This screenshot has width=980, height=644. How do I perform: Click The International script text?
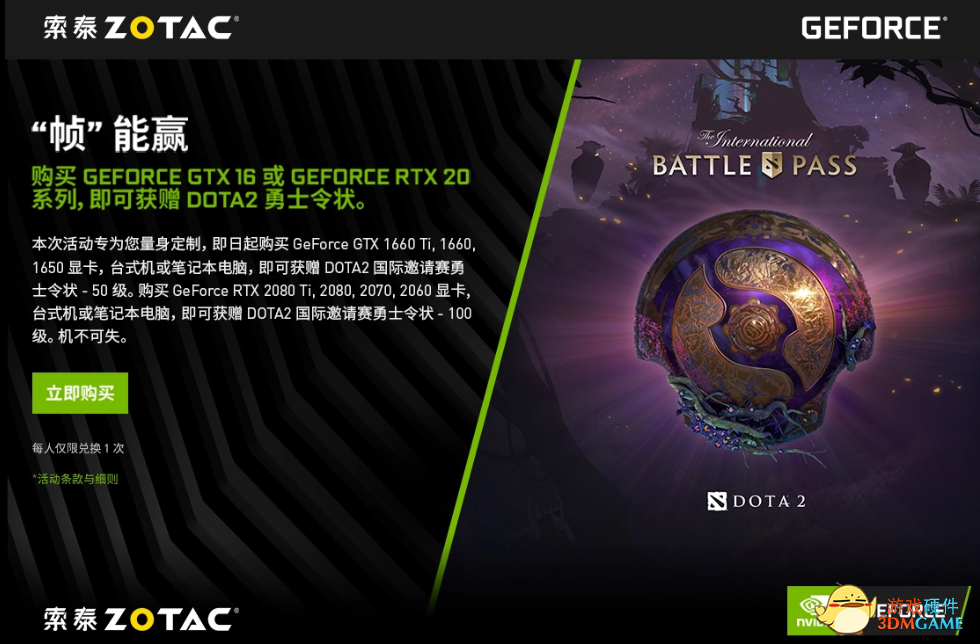click(x=755, y=138)
